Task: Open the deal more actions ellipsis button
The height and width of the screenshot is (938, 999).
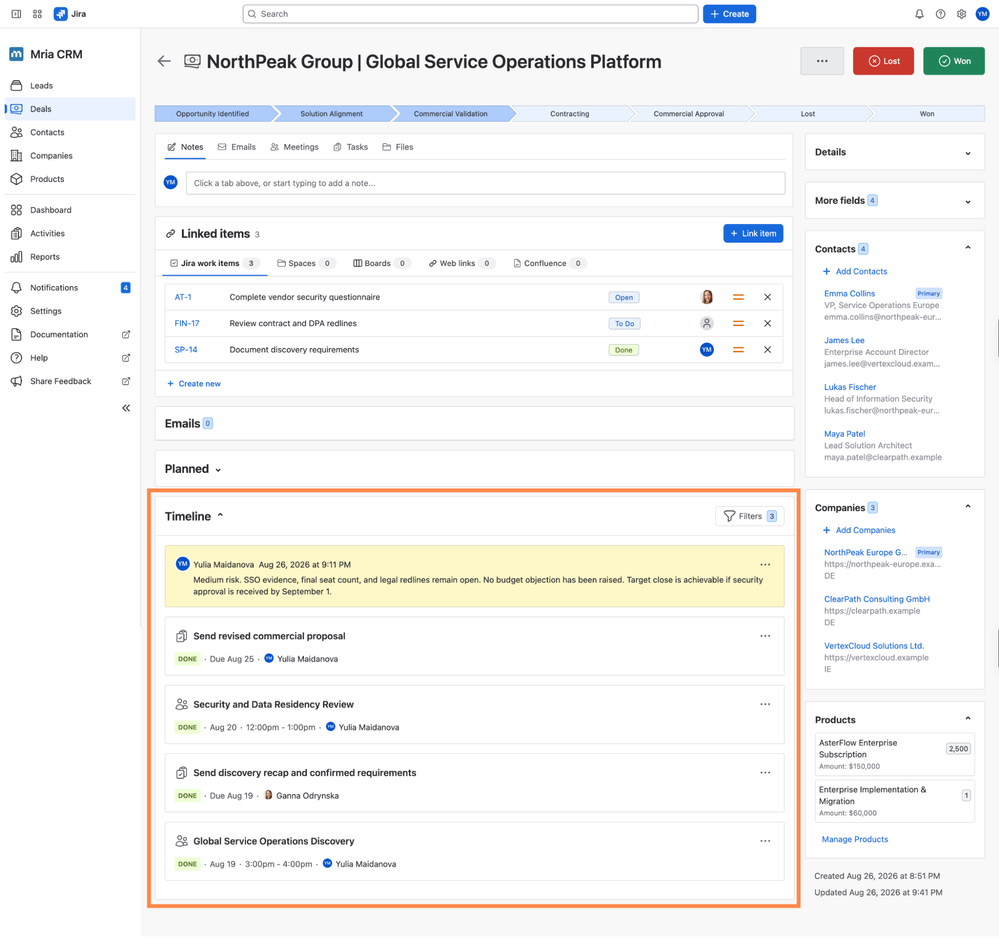Action: pos(822,61)
